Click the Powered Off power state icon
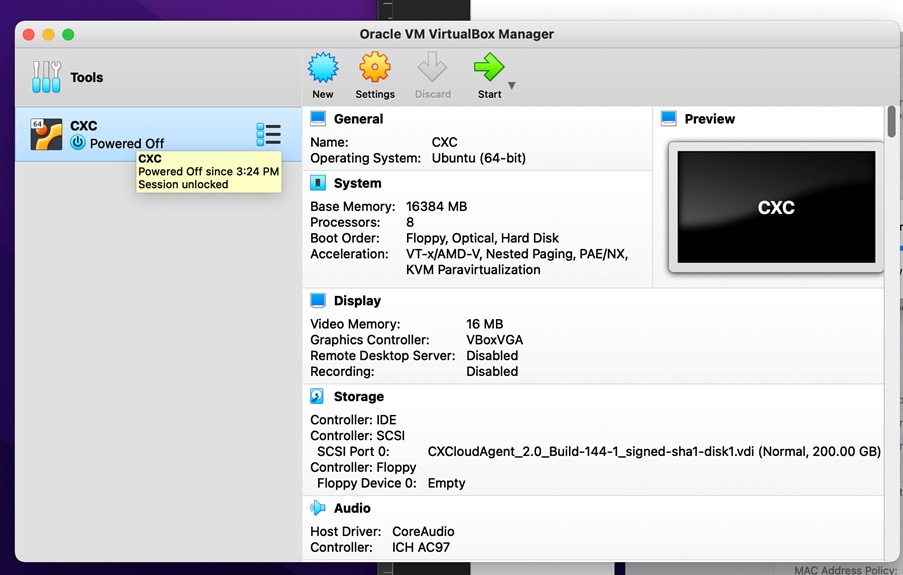The width and height of the screenshot is (903, 575). (x=78, y=142)
